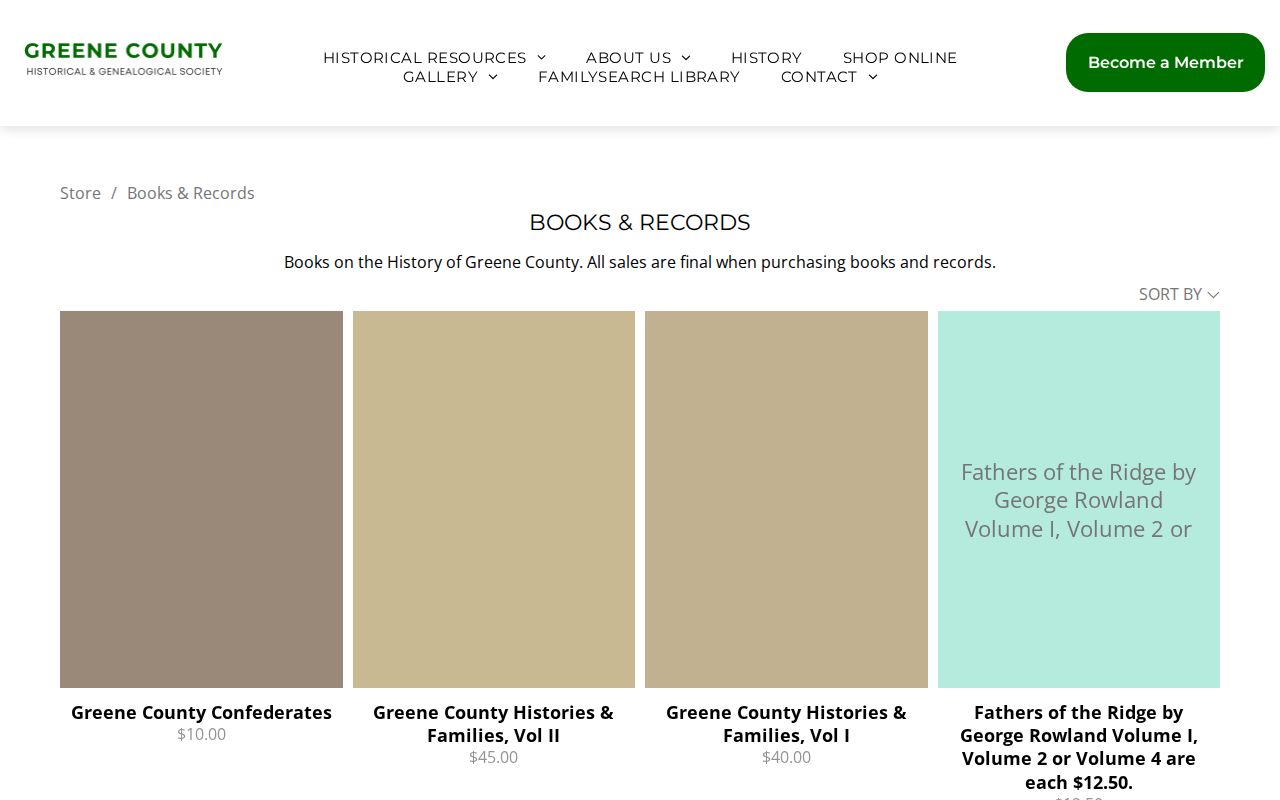Image resolution: width=1280 pixels, height=800 pixels.
Task: Open Greene County Histories & Families, Vol II title
Action: pos(493,724)
